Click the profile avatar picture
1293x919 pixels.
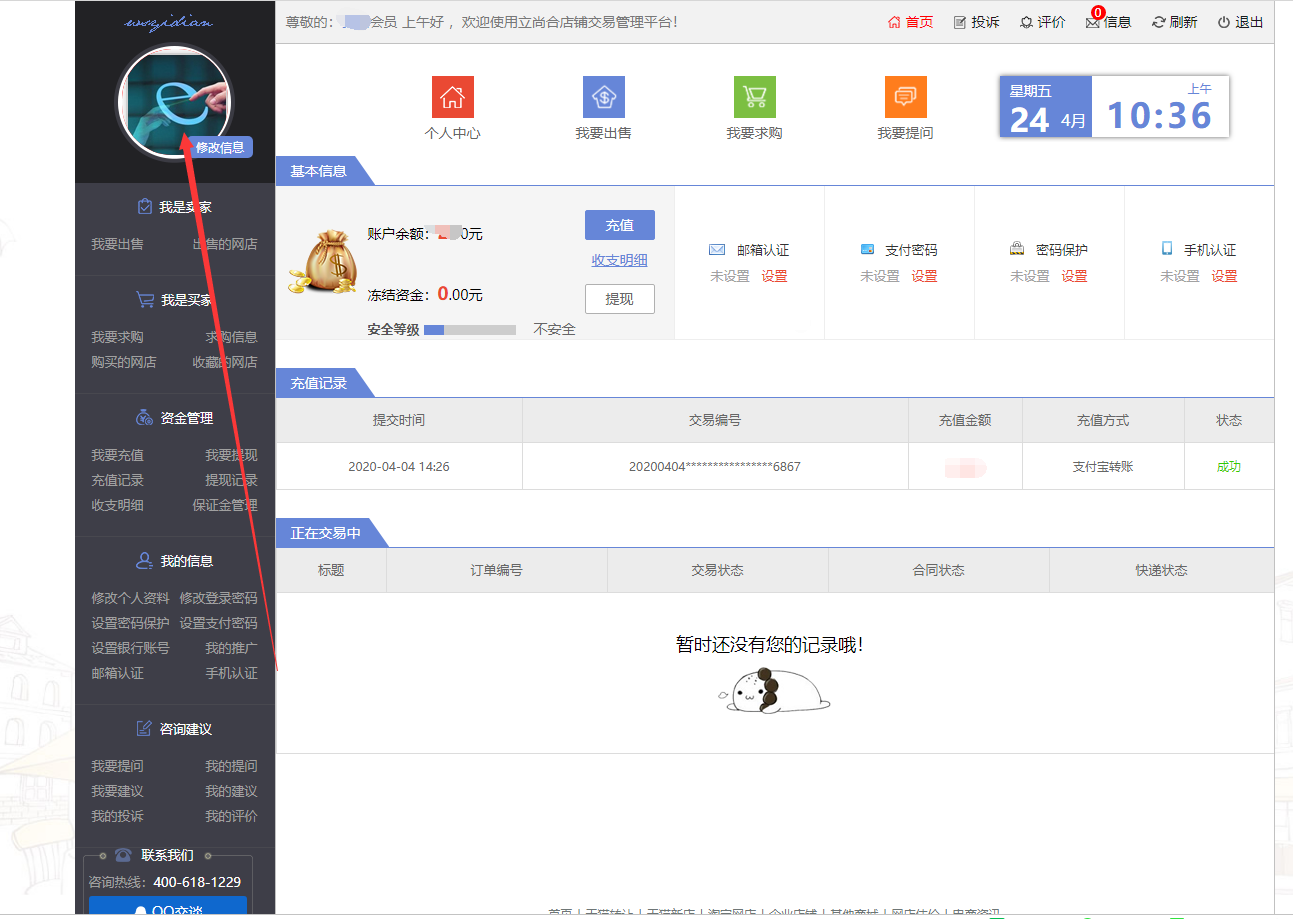pyautogui.click(x=173, y=100)
